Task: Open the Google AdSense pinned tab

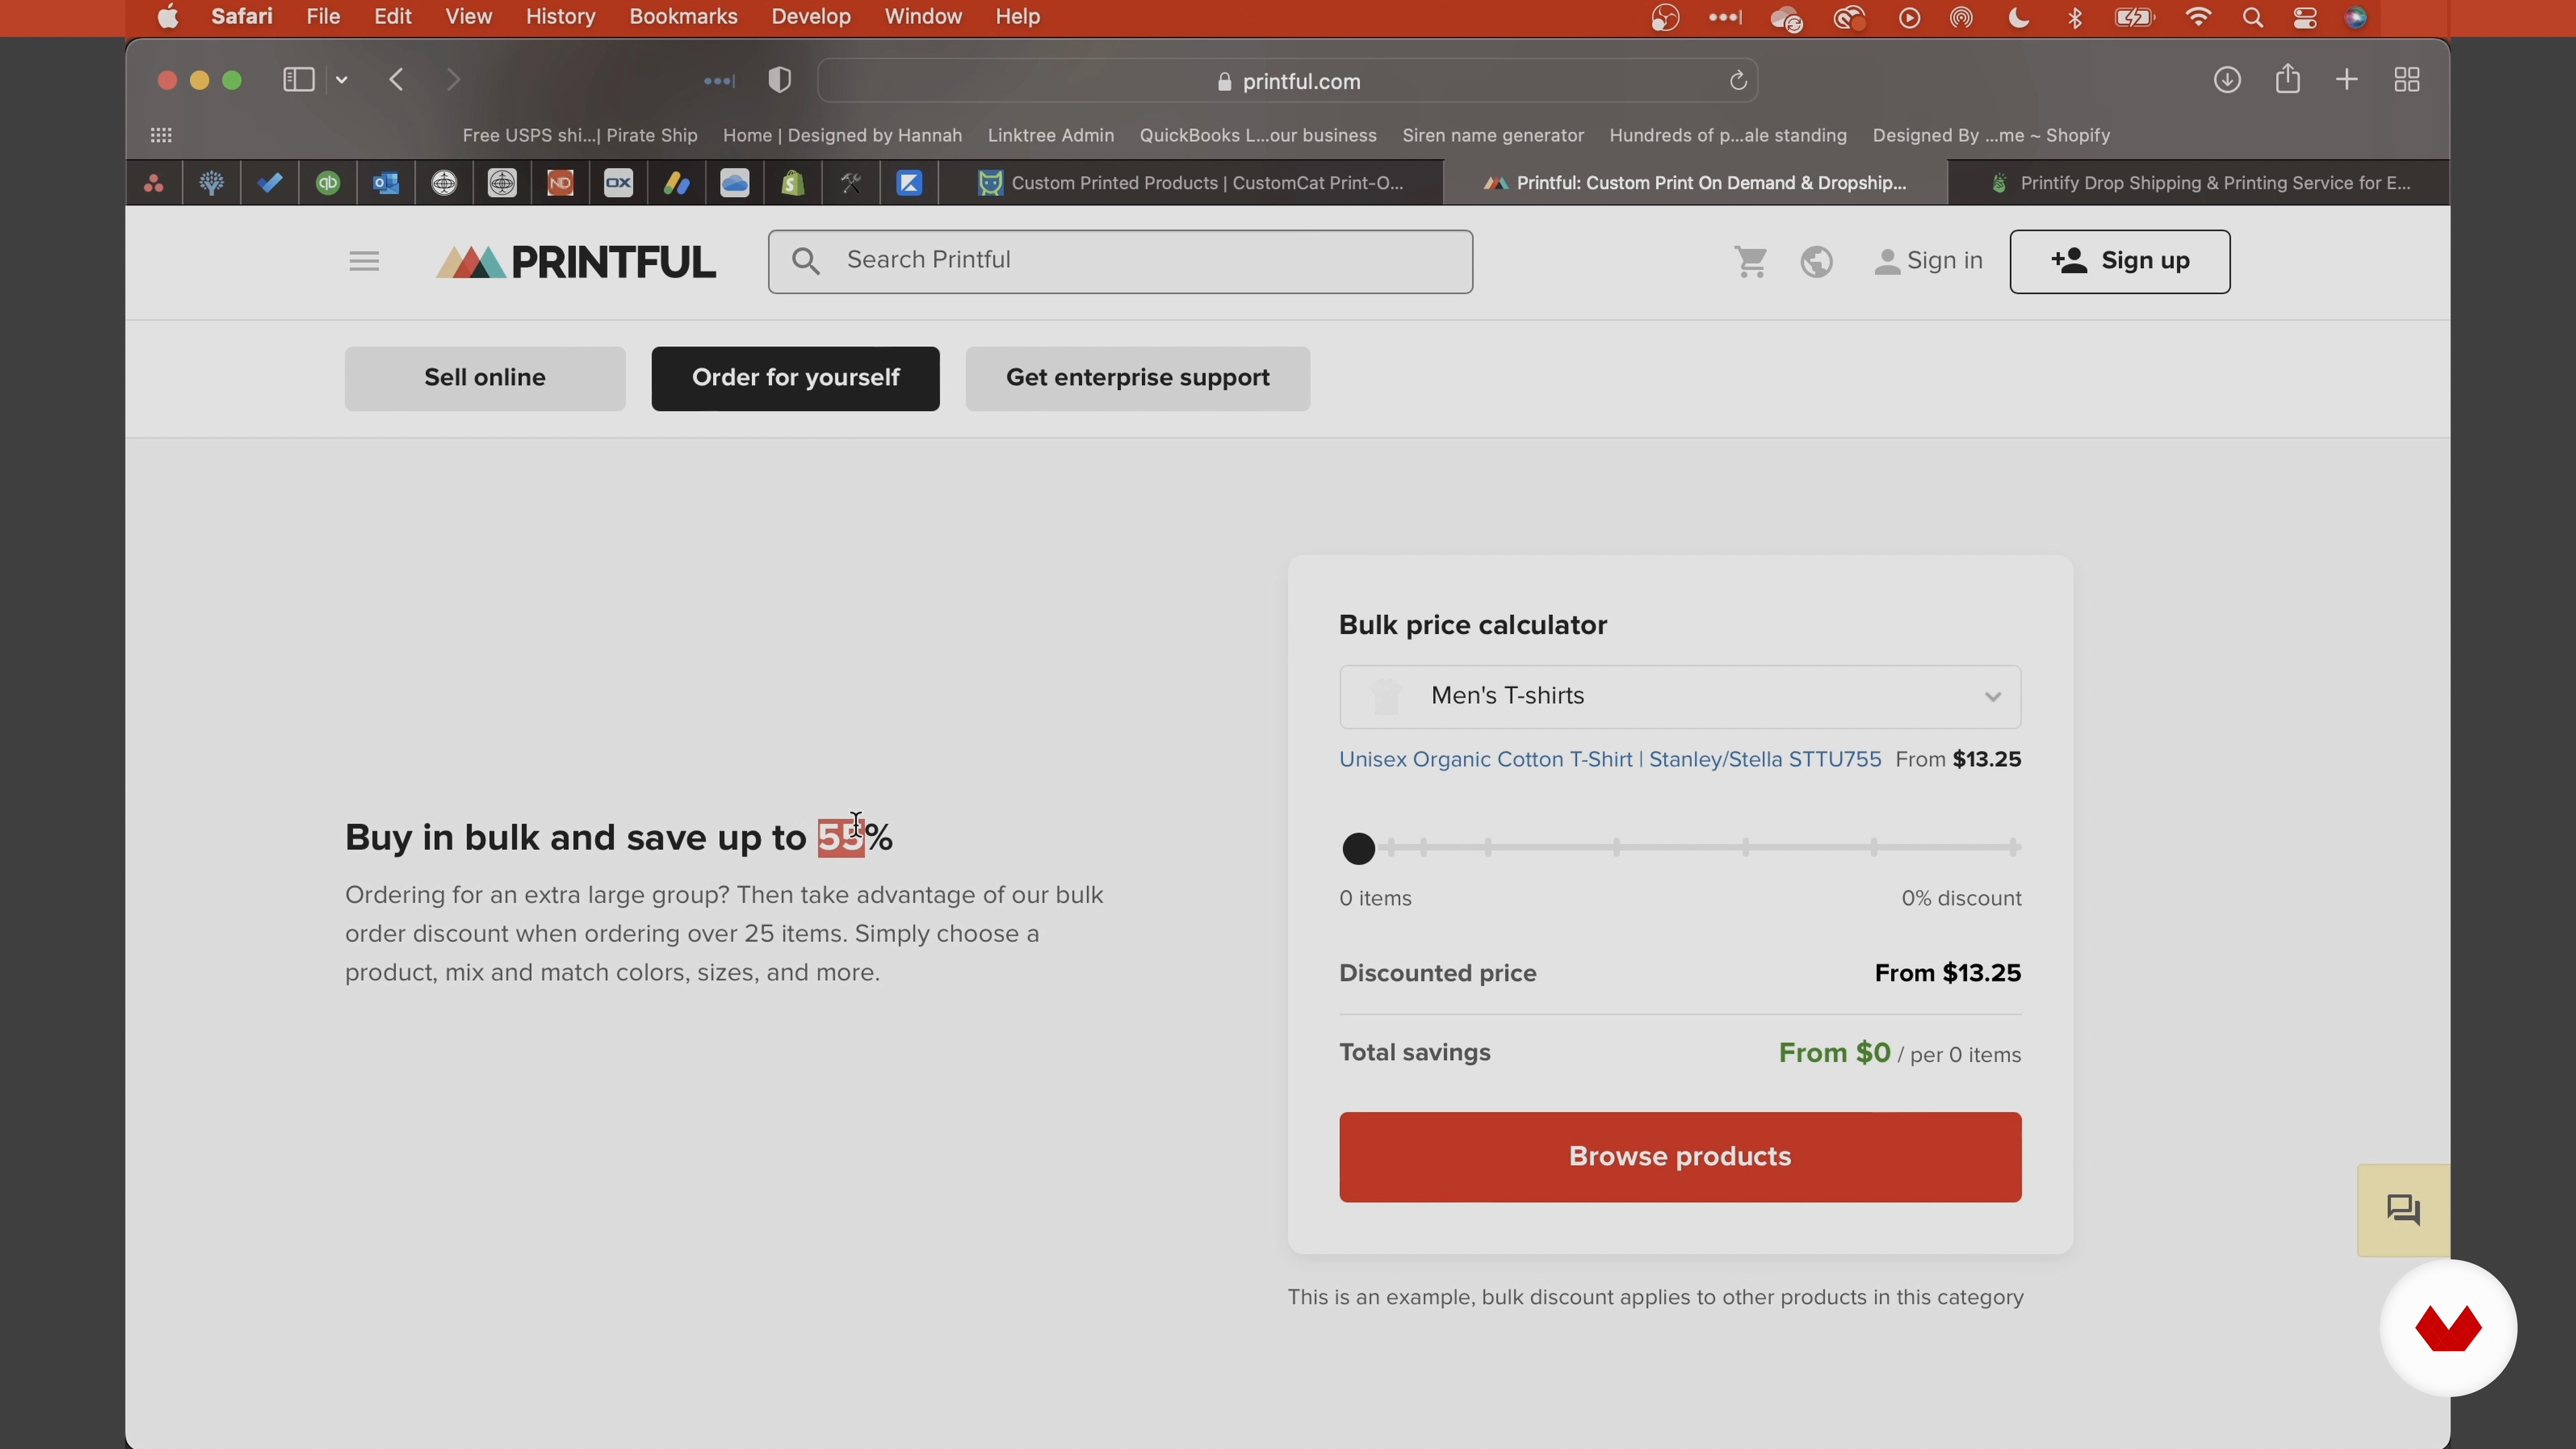Action: (677, 183)
